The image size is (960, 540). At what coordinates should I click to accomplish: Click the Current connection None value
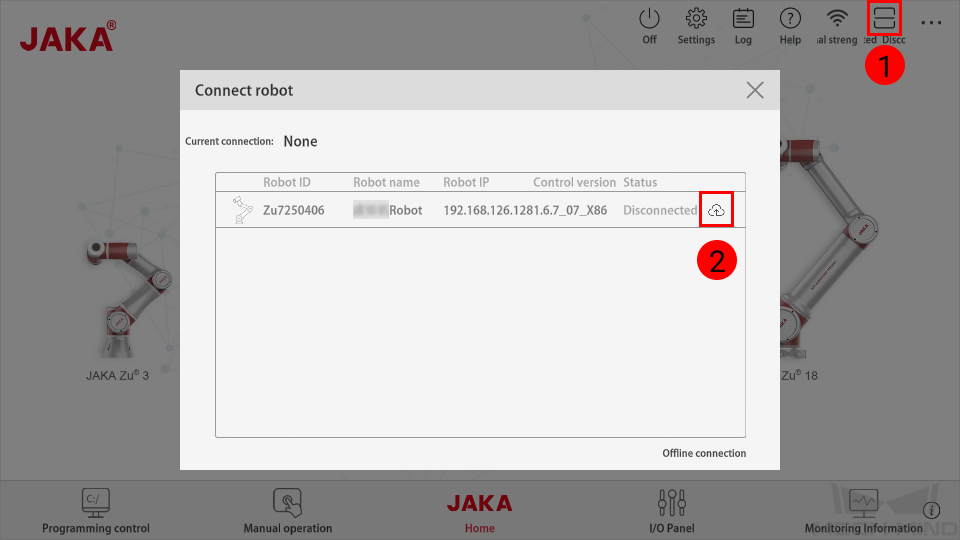point(300,141)
